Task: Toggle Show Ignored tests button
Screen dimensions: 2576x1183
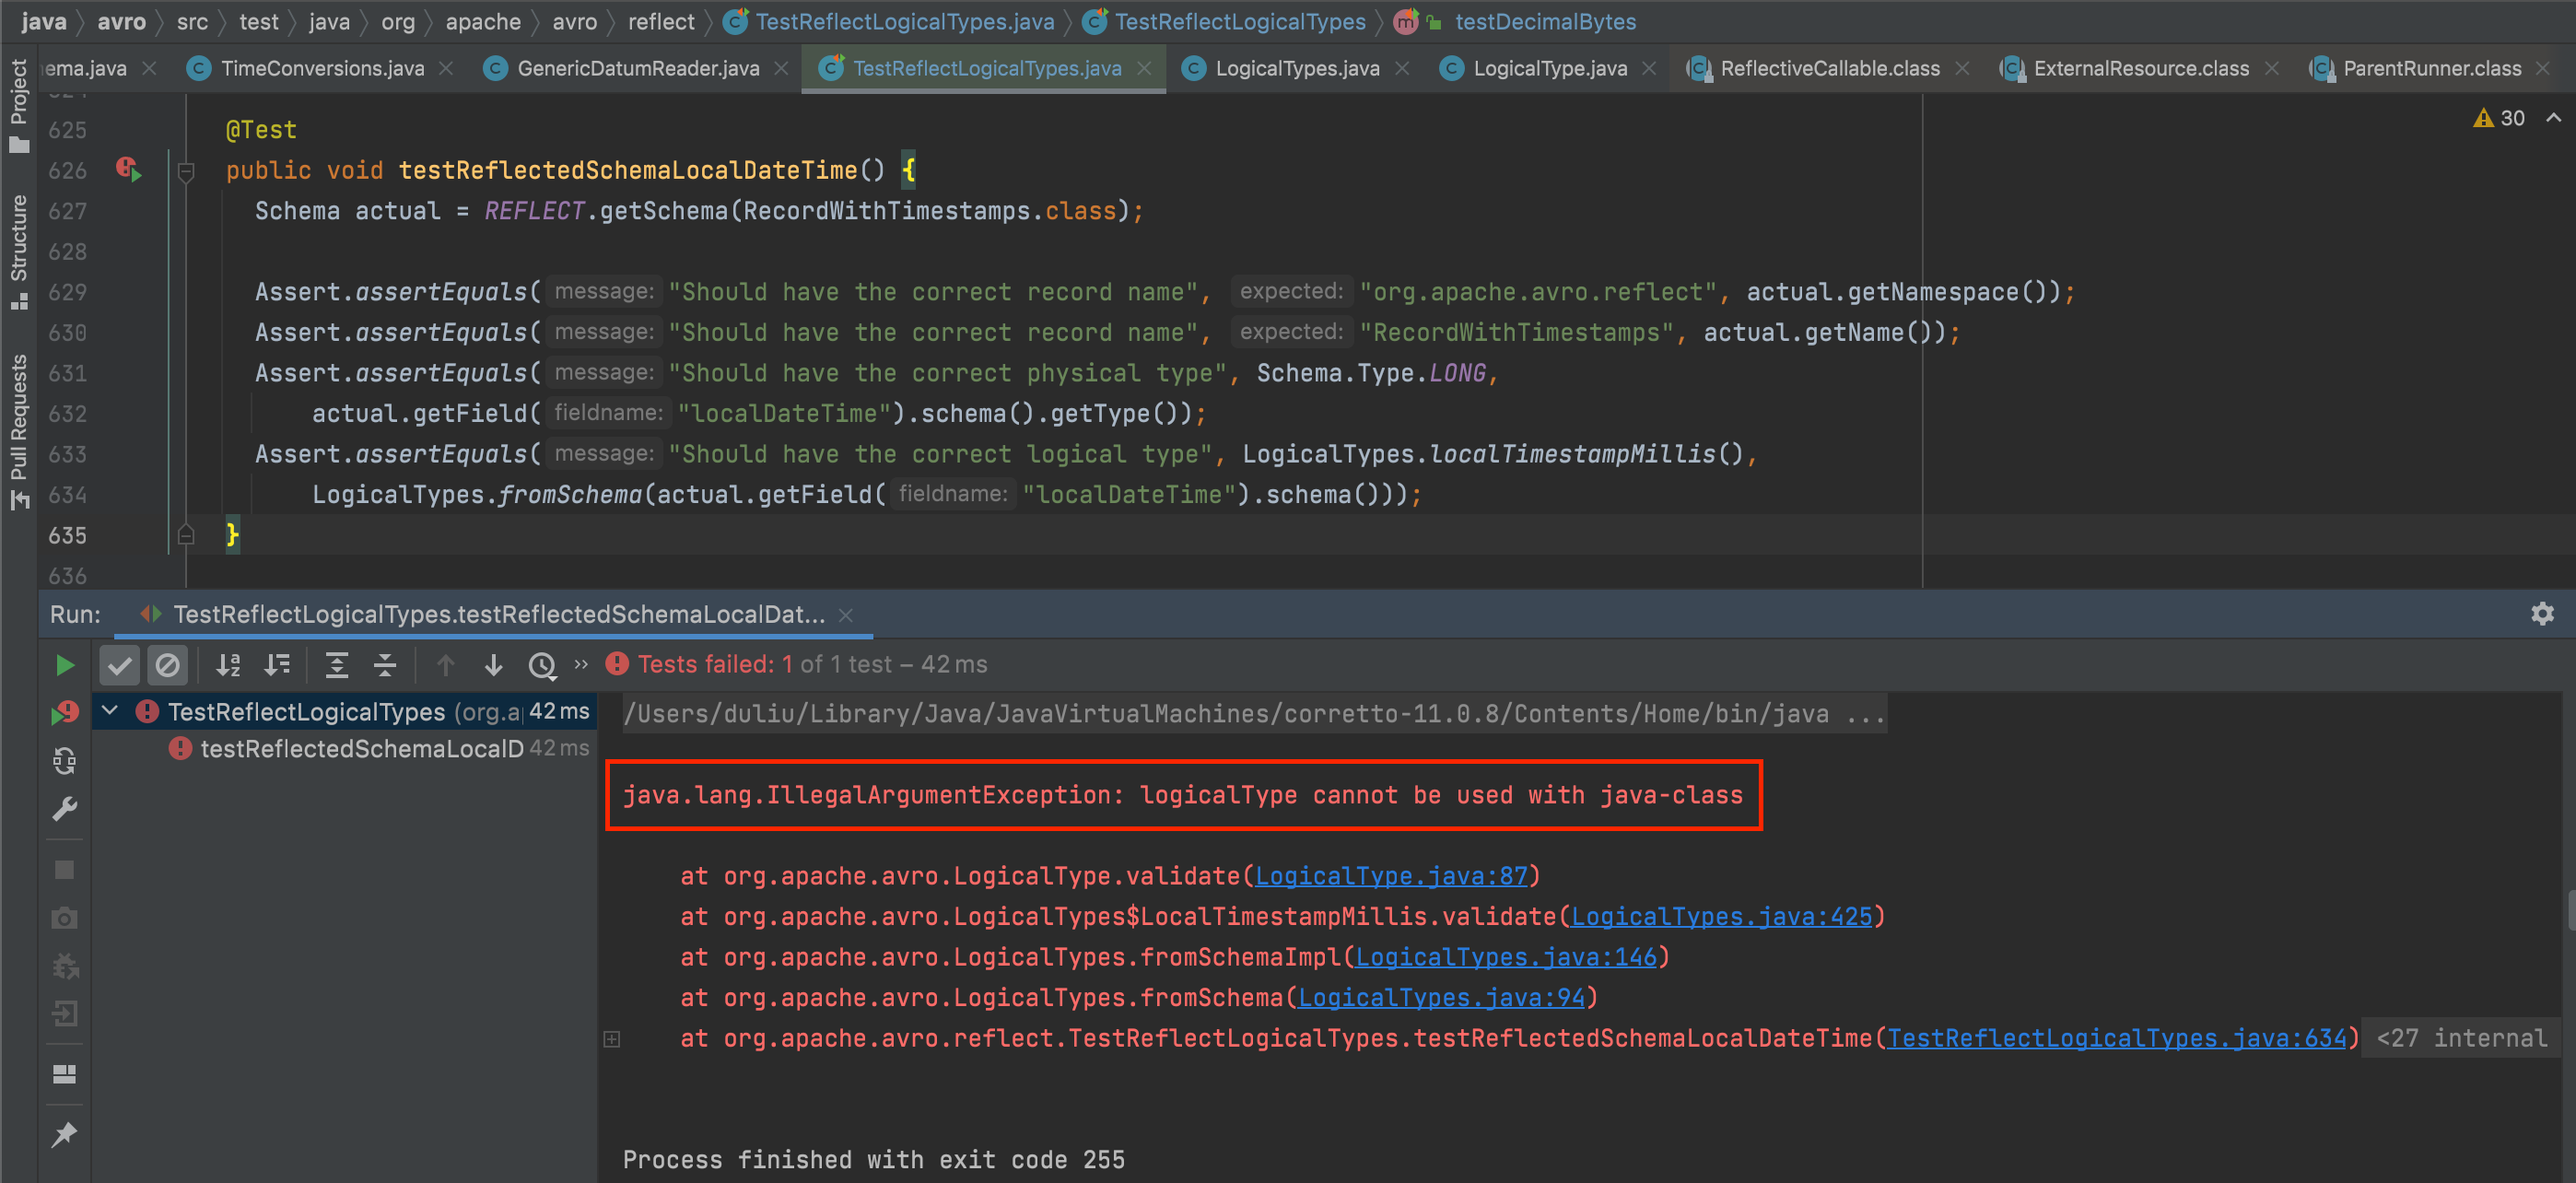Action: coord(168,665)
